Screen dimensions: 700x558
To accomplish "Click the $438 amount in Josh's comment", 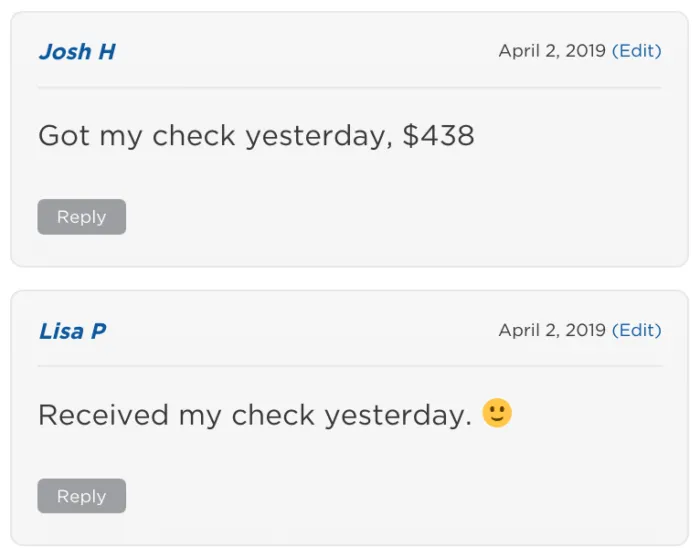I will point(438,136).
